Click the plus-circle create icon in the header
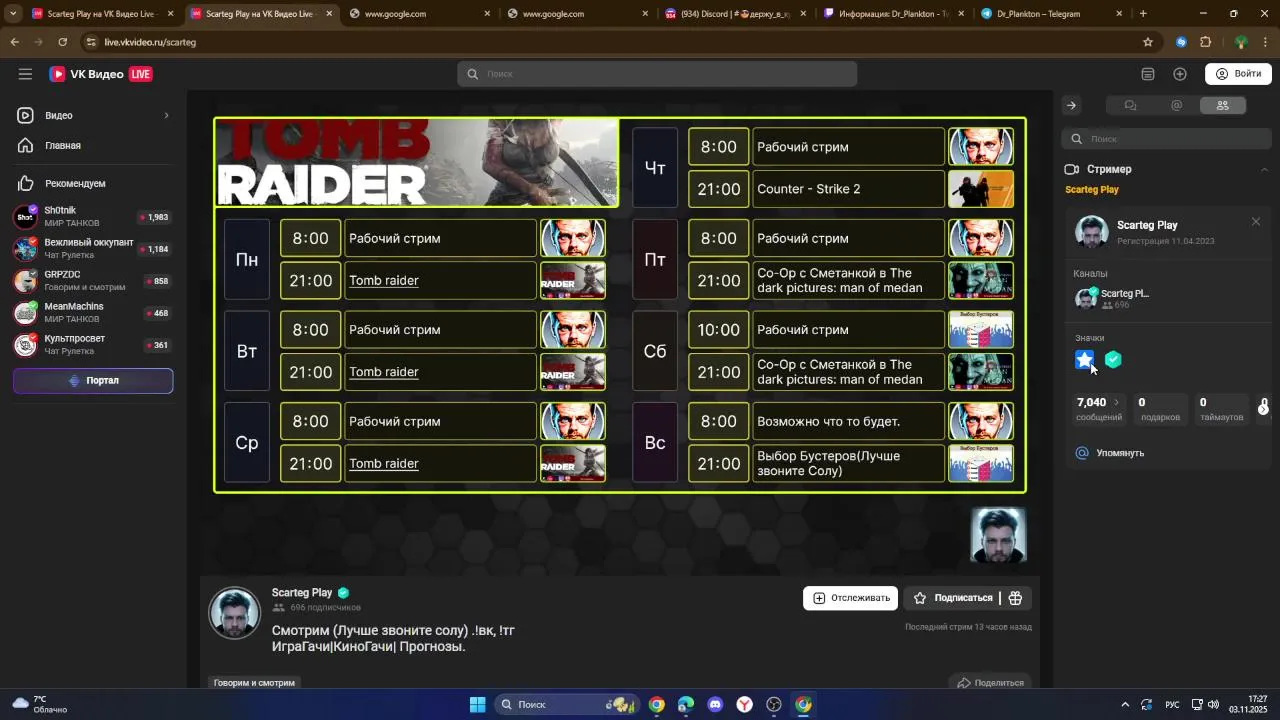The height and width of the screenshot is (720, 1280). pyautogui.click(x=1180, y=74)
